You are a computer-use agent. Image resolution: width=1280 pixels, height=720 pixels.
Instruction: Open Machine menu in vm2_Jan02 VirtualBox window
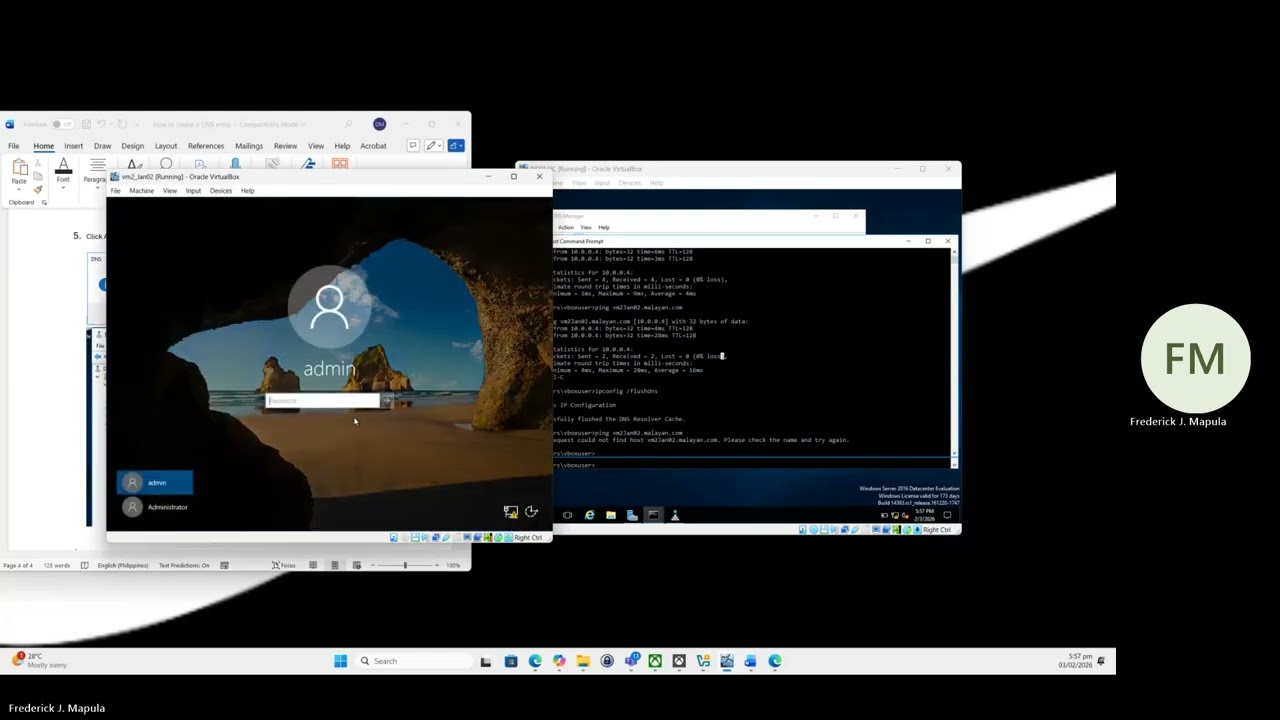click(x=141, y=191)
